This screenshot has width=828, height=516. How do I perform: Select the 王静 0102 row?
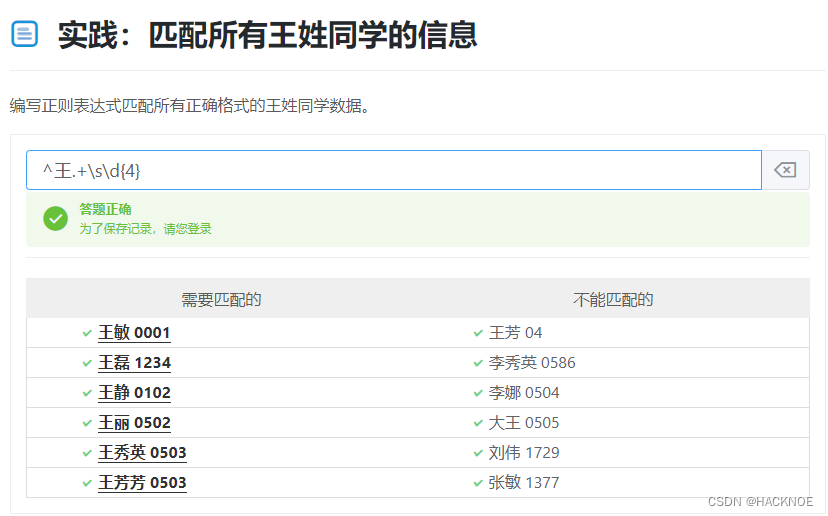pos(134,393)
